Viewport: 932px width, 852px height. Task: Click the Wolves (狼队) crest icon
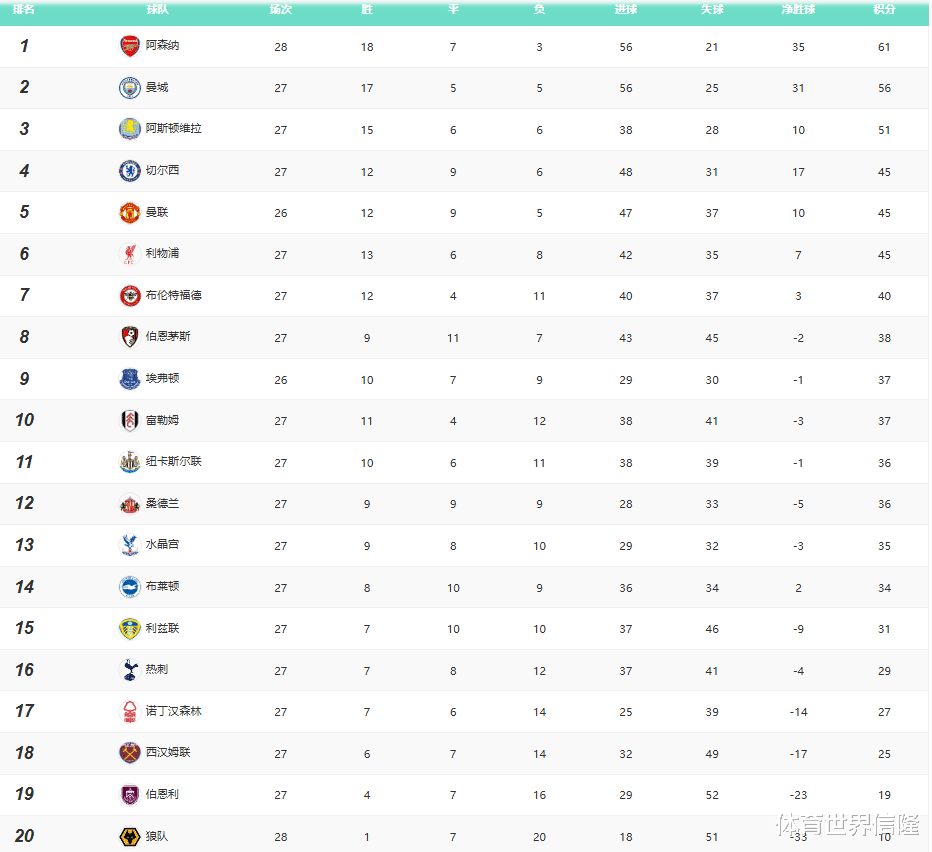pyautogui.click(x=130, y=836)
